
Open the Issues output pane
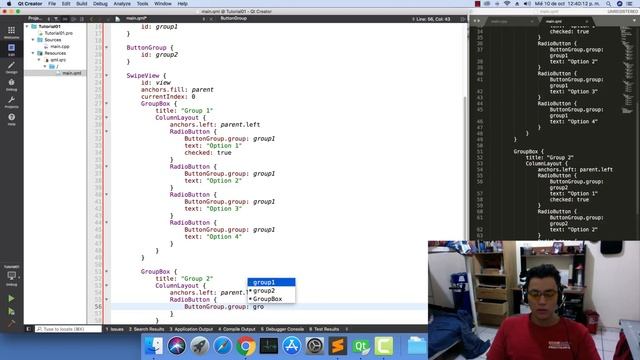tap(115, 329)
